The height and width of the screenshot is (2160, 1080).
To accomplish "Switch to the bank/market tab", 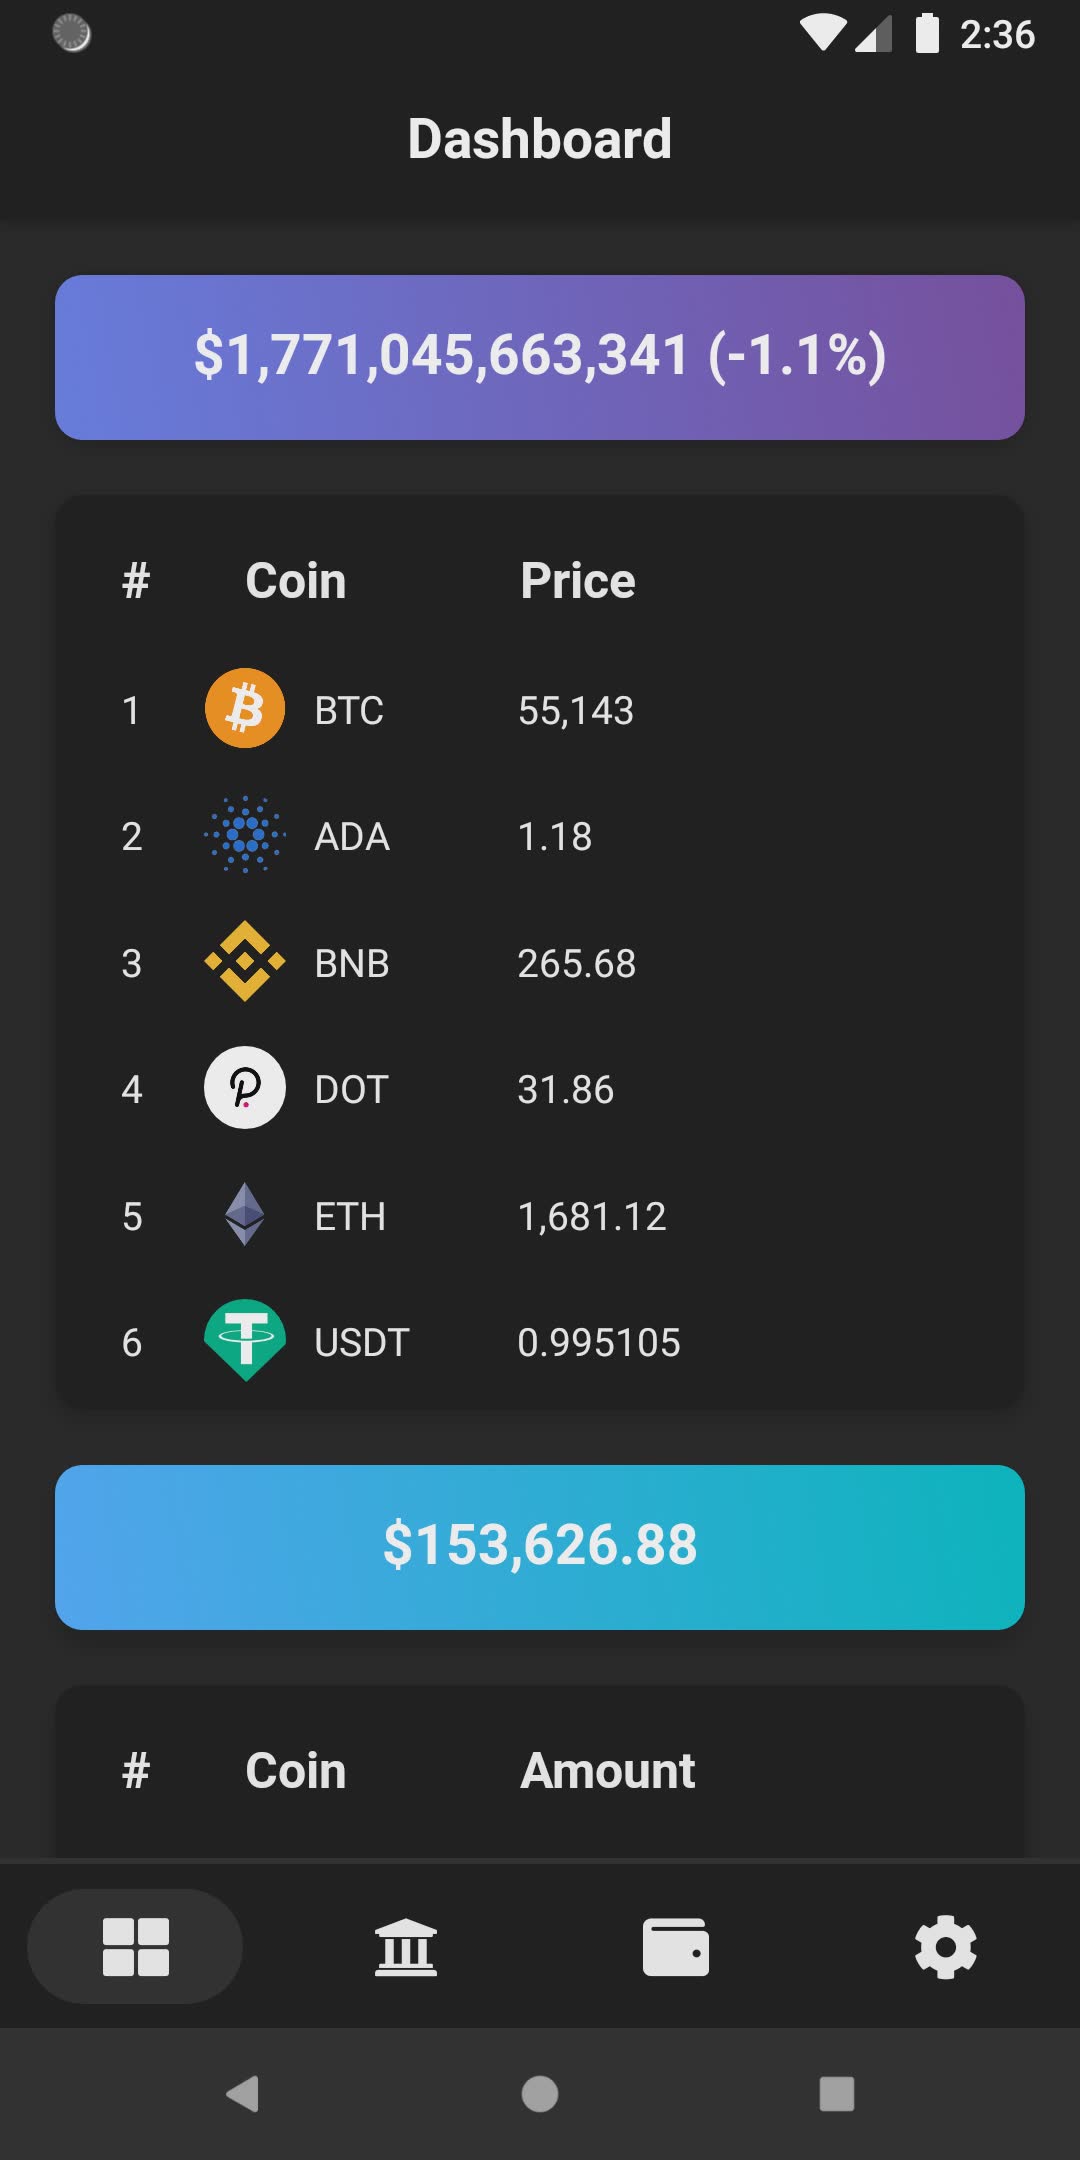I will [405, 1946].
